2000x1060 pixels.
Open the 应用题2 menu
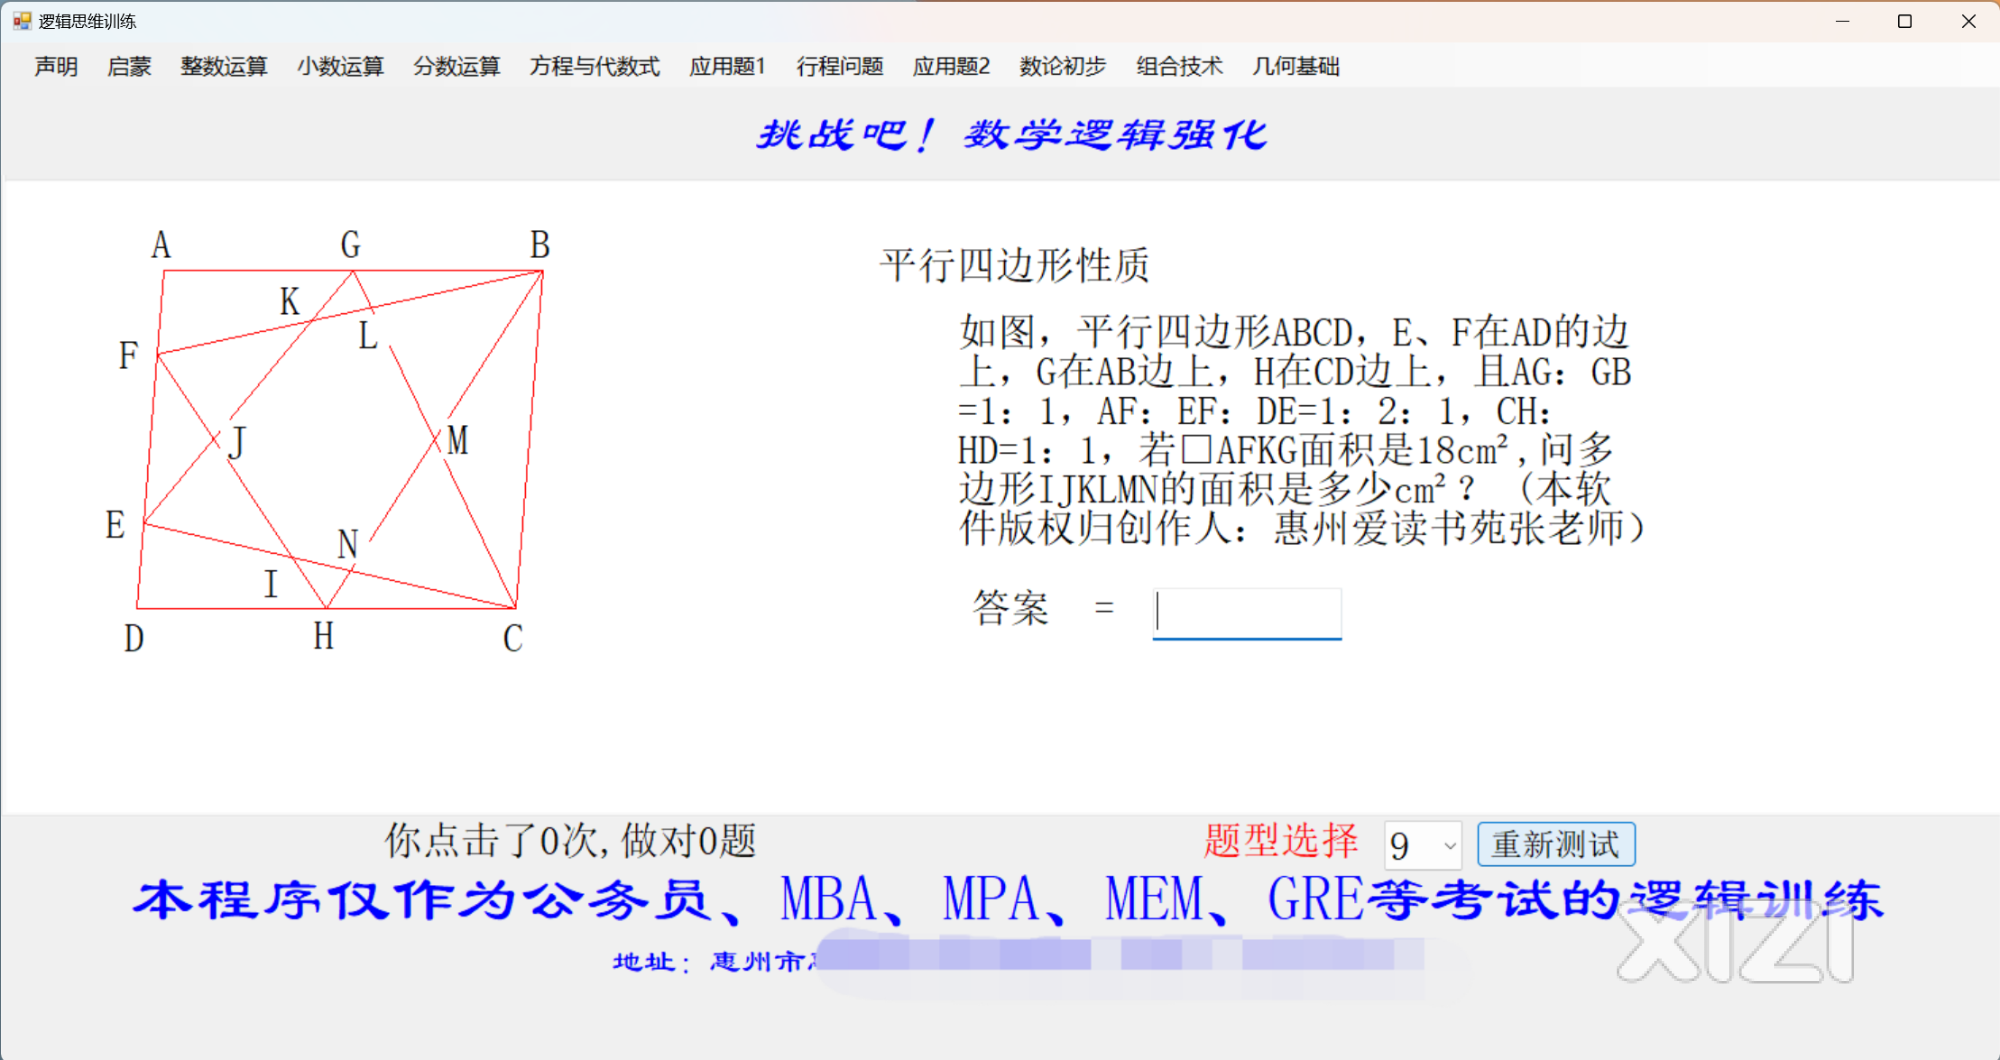tap(951, 66)
